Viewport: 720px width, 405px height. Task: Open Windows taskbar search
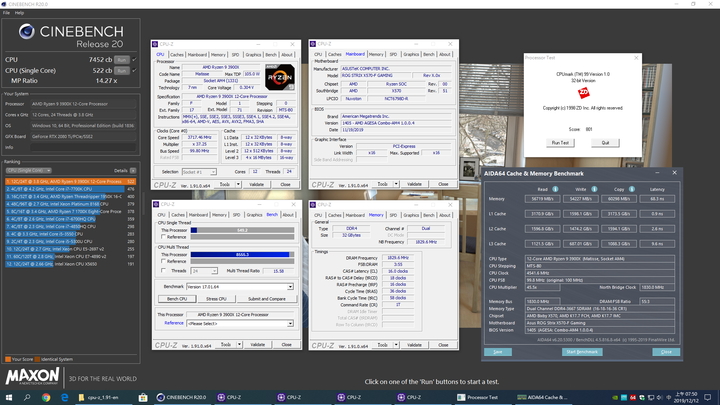(x=27, y=397)
